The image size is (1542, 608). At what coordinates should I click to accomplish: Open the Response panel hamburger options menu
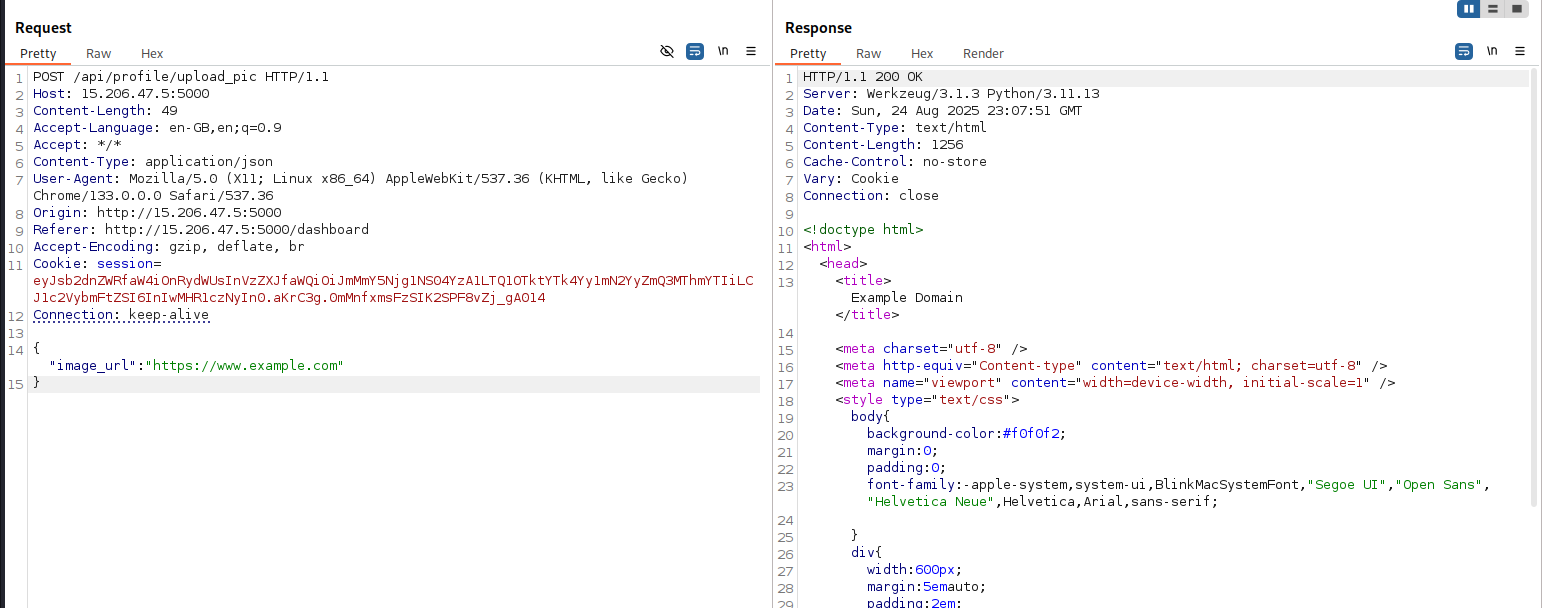click(1520, 51)
